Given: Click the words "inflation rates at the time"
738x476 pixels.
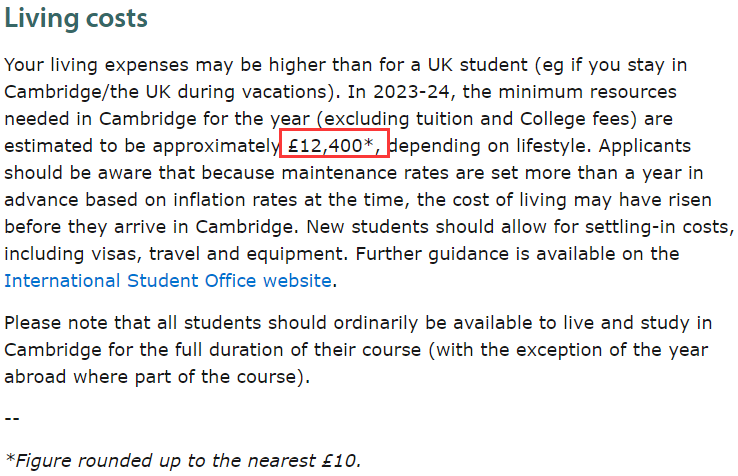Looking at the screenshot, I should [x=316, y=200].
